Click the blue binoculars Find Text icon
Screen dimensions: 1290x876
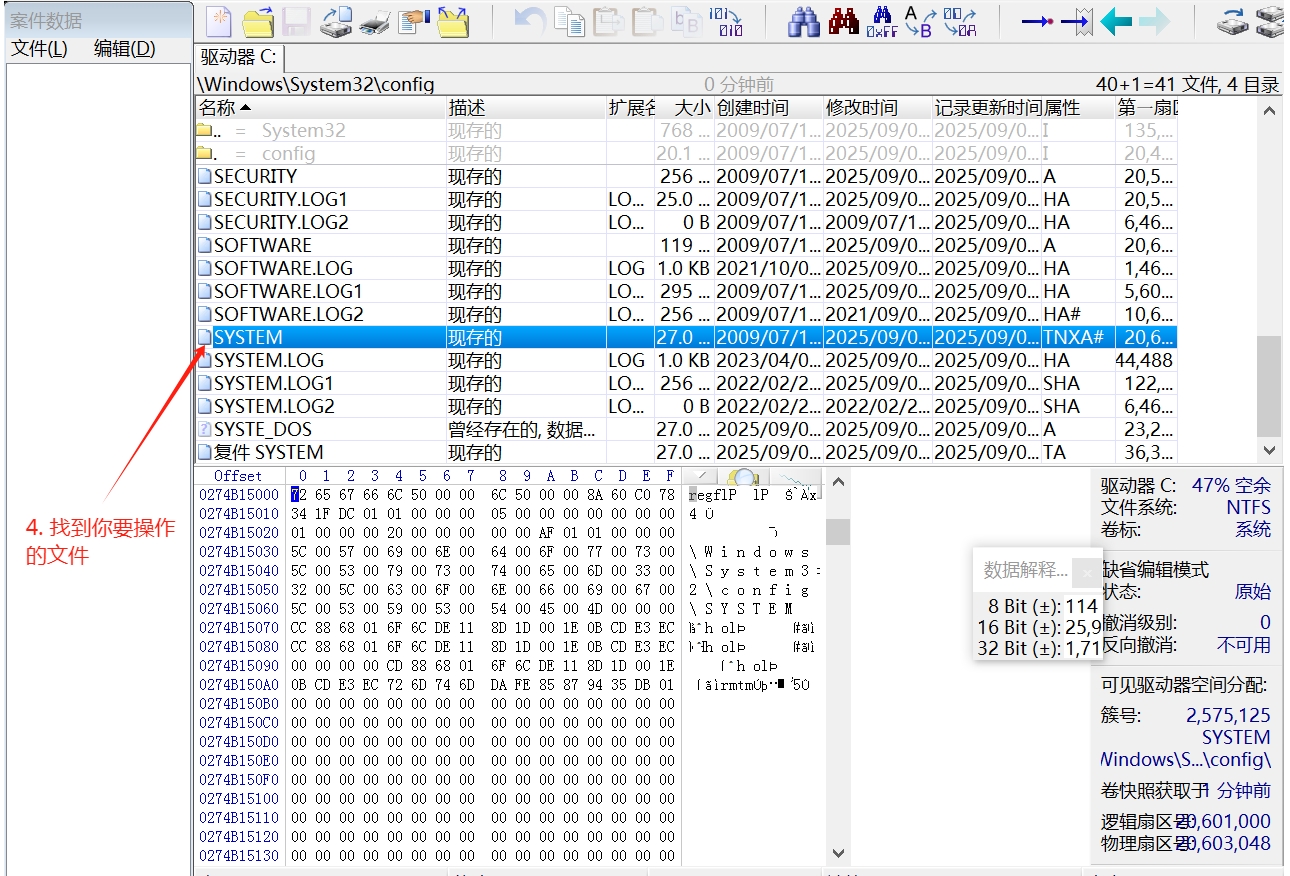pyautogui.click(x=803, y=21)
